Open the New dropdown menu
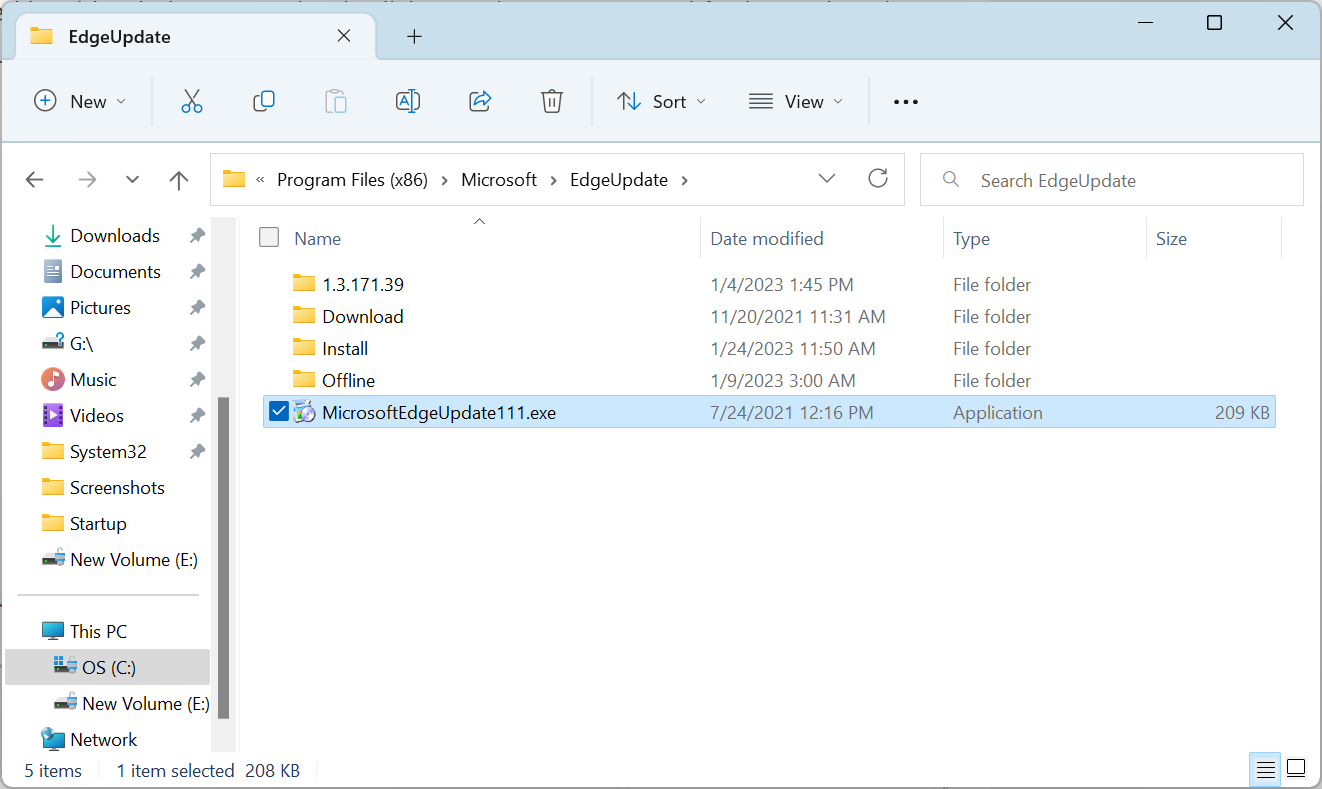The width and height of the screenshot is (1322, 789). [80, 101]
